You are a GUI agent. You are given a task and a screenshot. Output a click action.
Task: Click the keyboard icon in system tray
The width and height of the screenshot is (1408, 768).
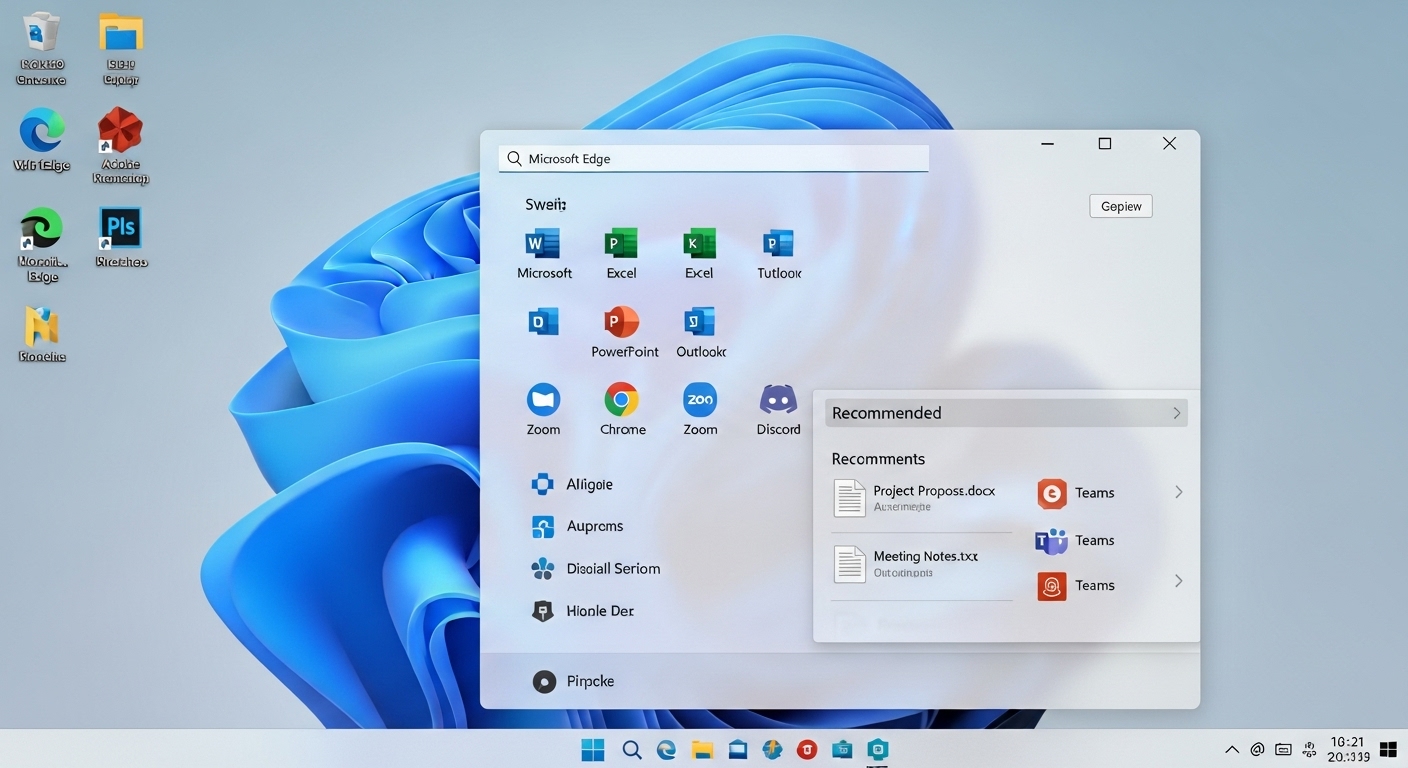1283,749
